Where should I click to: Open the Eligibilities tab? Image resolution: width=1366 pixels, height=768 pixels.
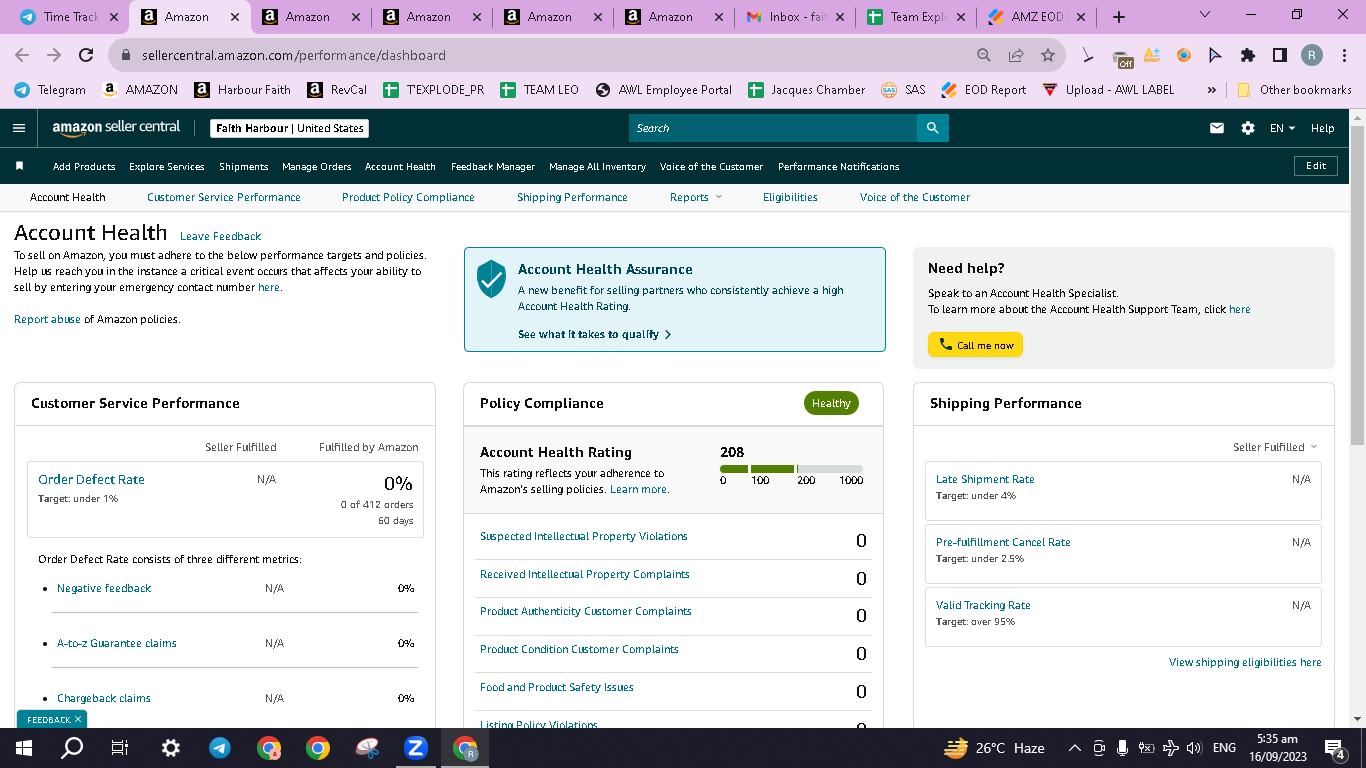click(x=790, y=197)
